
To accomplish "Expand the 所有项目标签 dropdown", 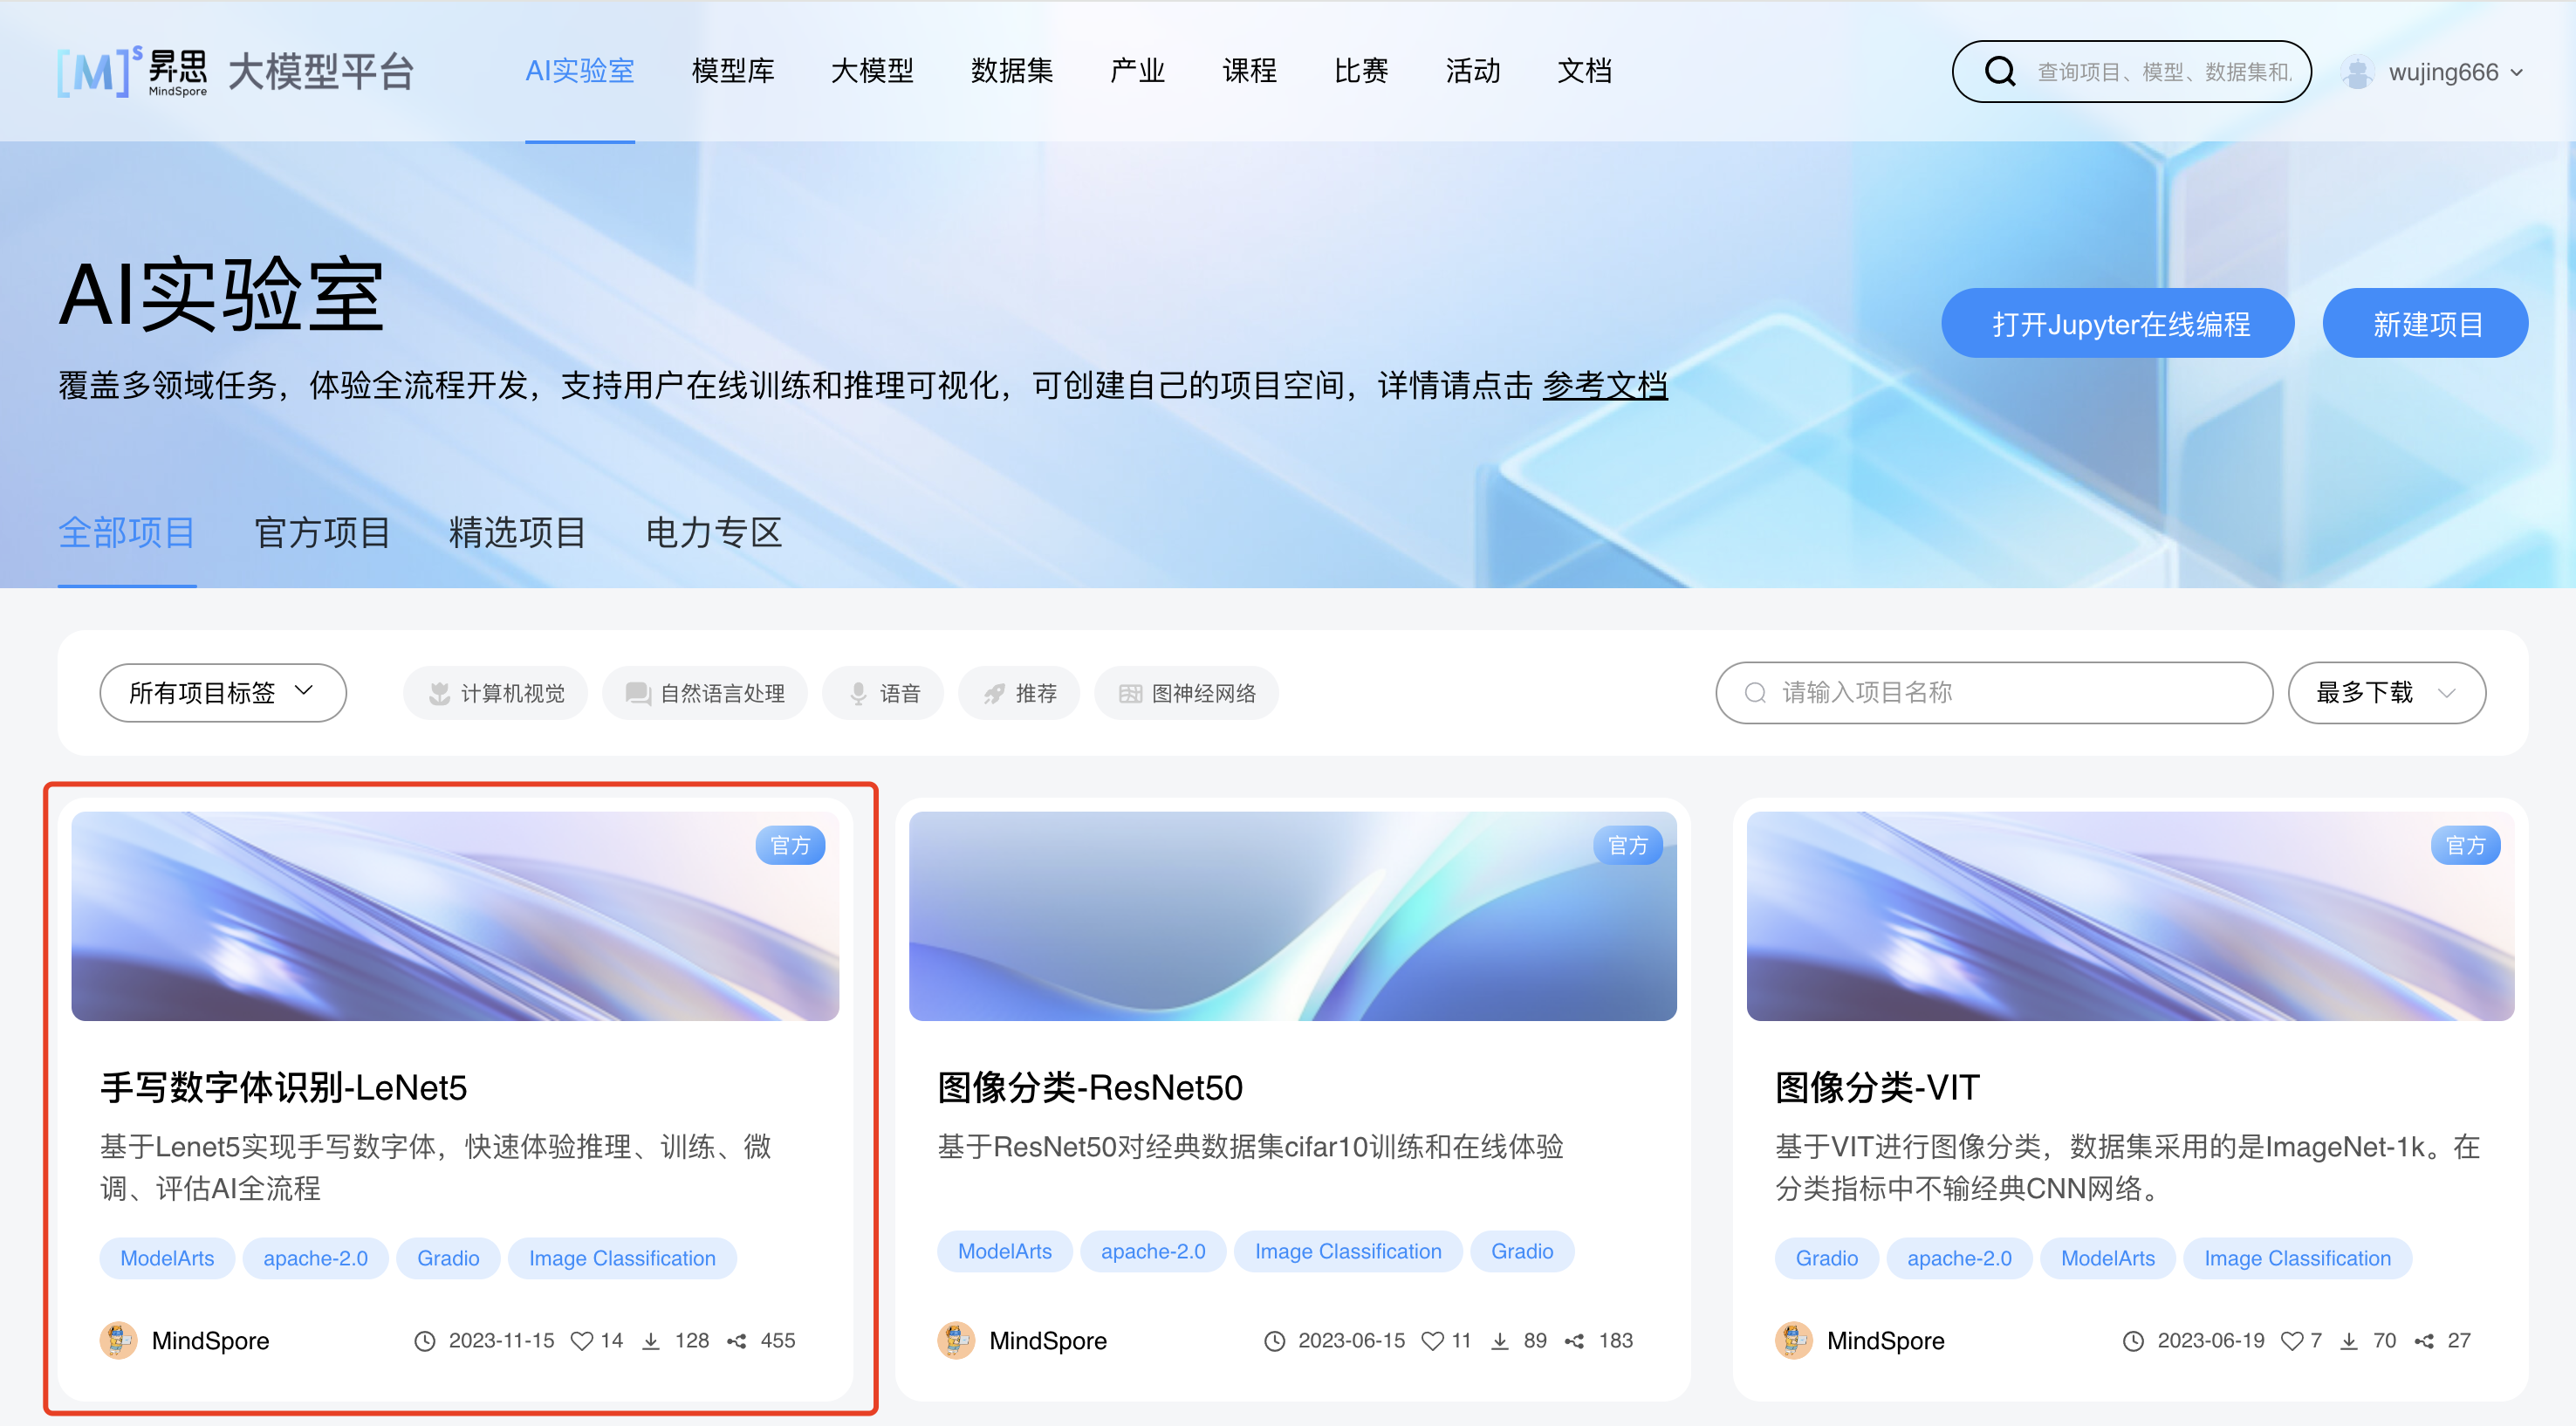I will [223, 692].
